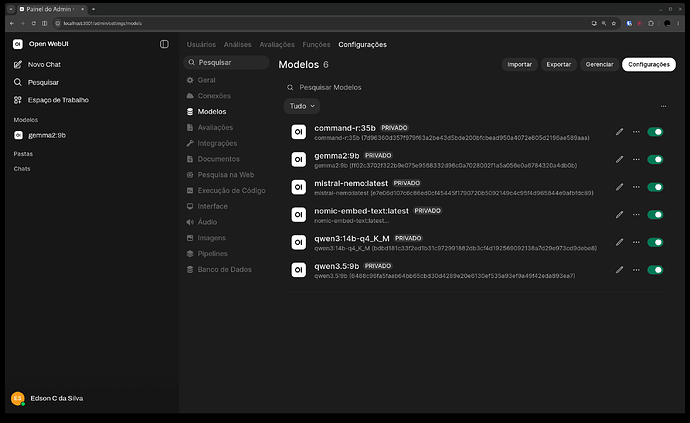690x423 pixels.
Task: Select the Configurações top tab
Action: point(363,44)
